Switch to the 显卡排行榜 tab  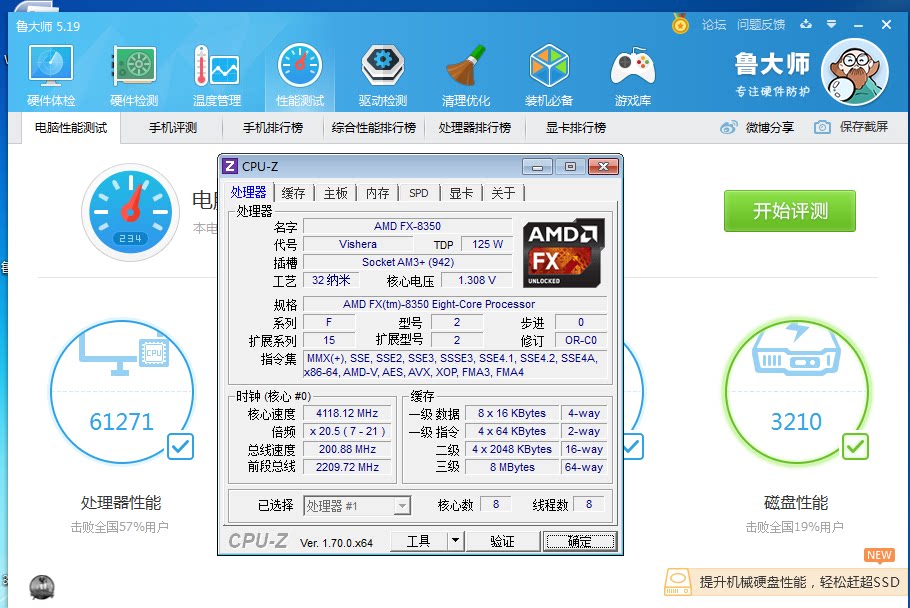(x=576, y=128)
